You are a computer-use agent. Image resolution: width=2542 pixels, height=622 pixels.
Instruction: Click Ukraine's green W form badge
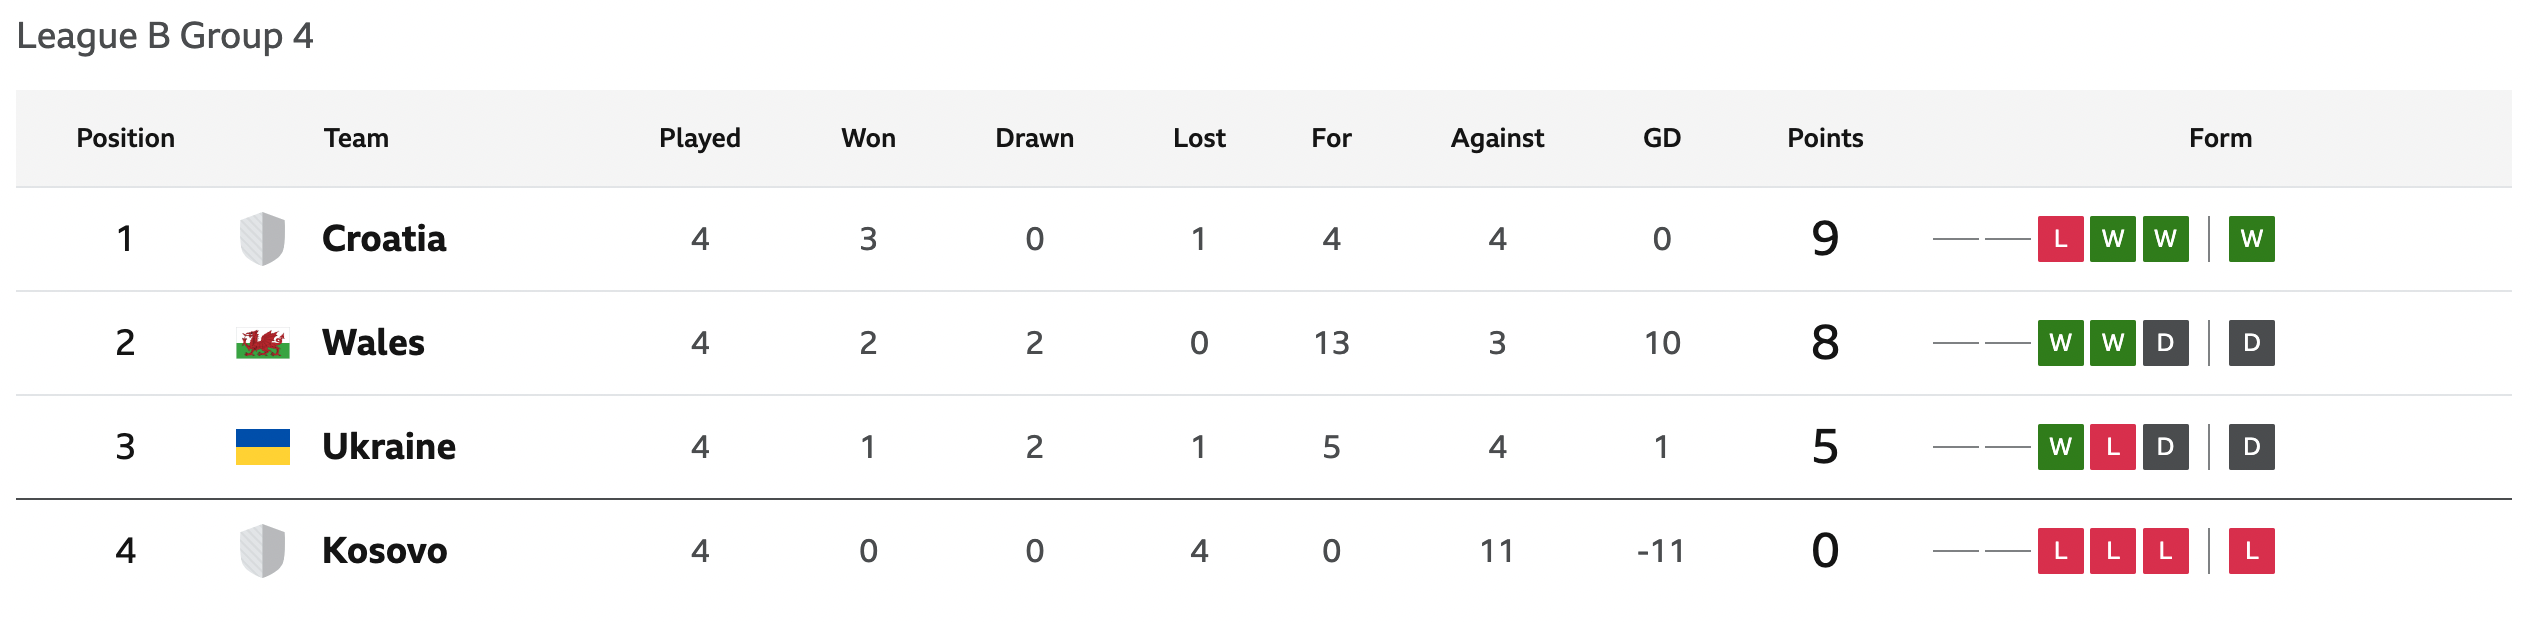click(2060, 447)
